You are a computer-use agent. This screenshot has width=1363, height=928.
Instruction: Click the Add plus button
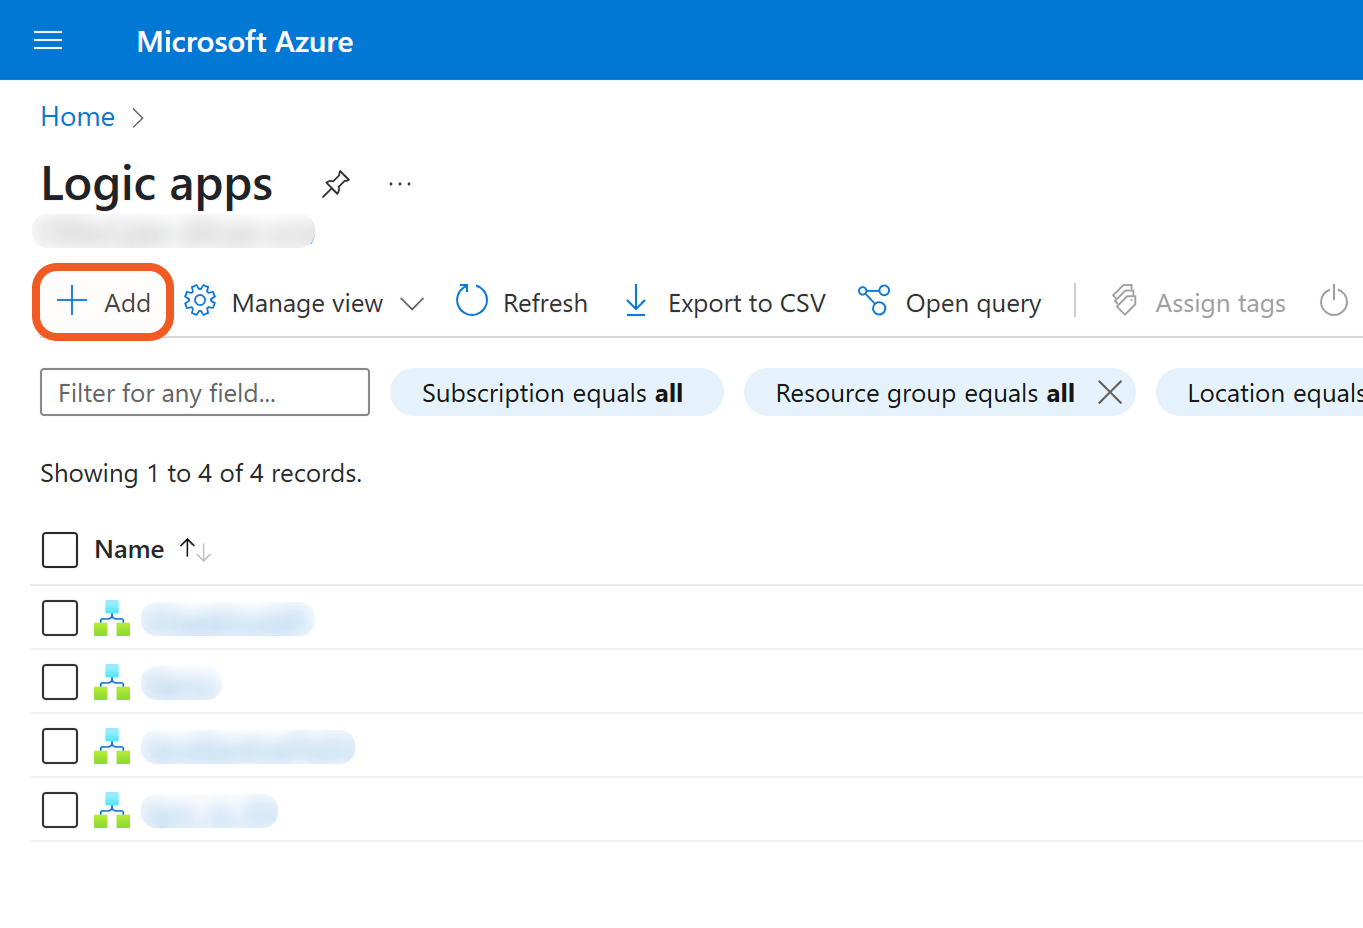[x=104, y=302]
